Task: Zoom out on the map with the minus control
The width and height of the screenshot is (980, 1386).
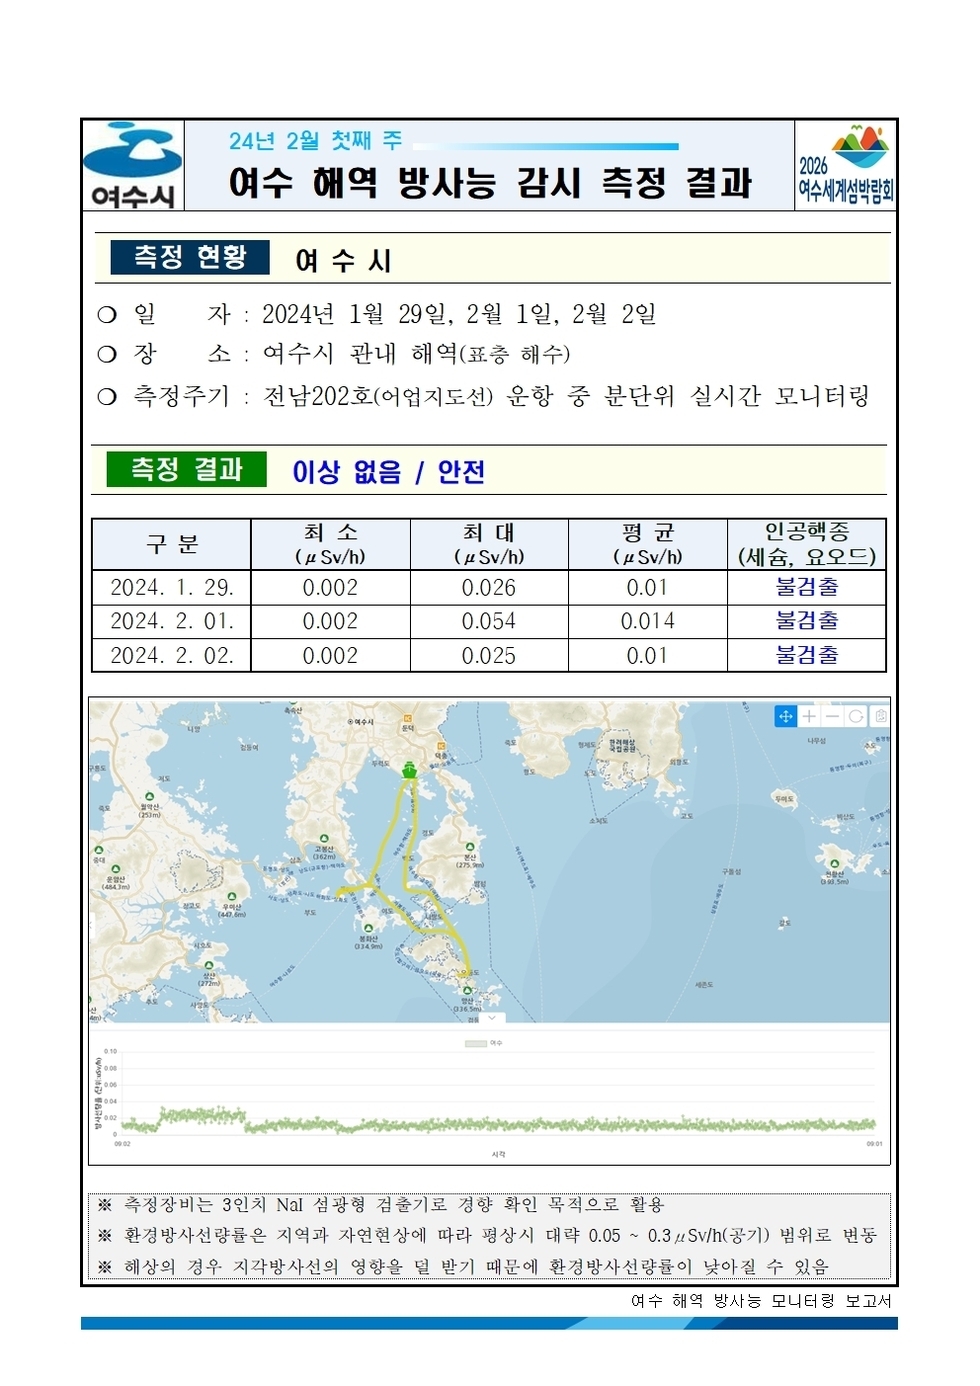Action: pyautogui.click(x=833, y=716)
